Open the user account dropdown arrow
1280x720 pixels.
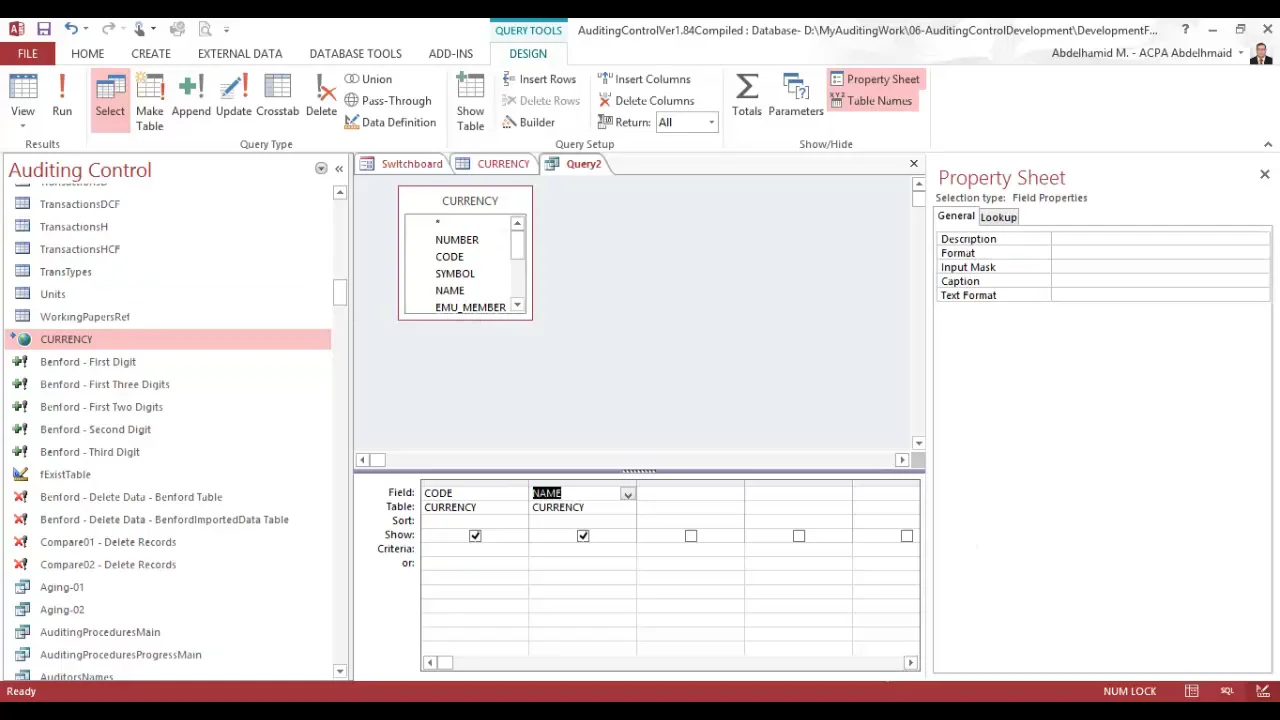click(1241, 53)
